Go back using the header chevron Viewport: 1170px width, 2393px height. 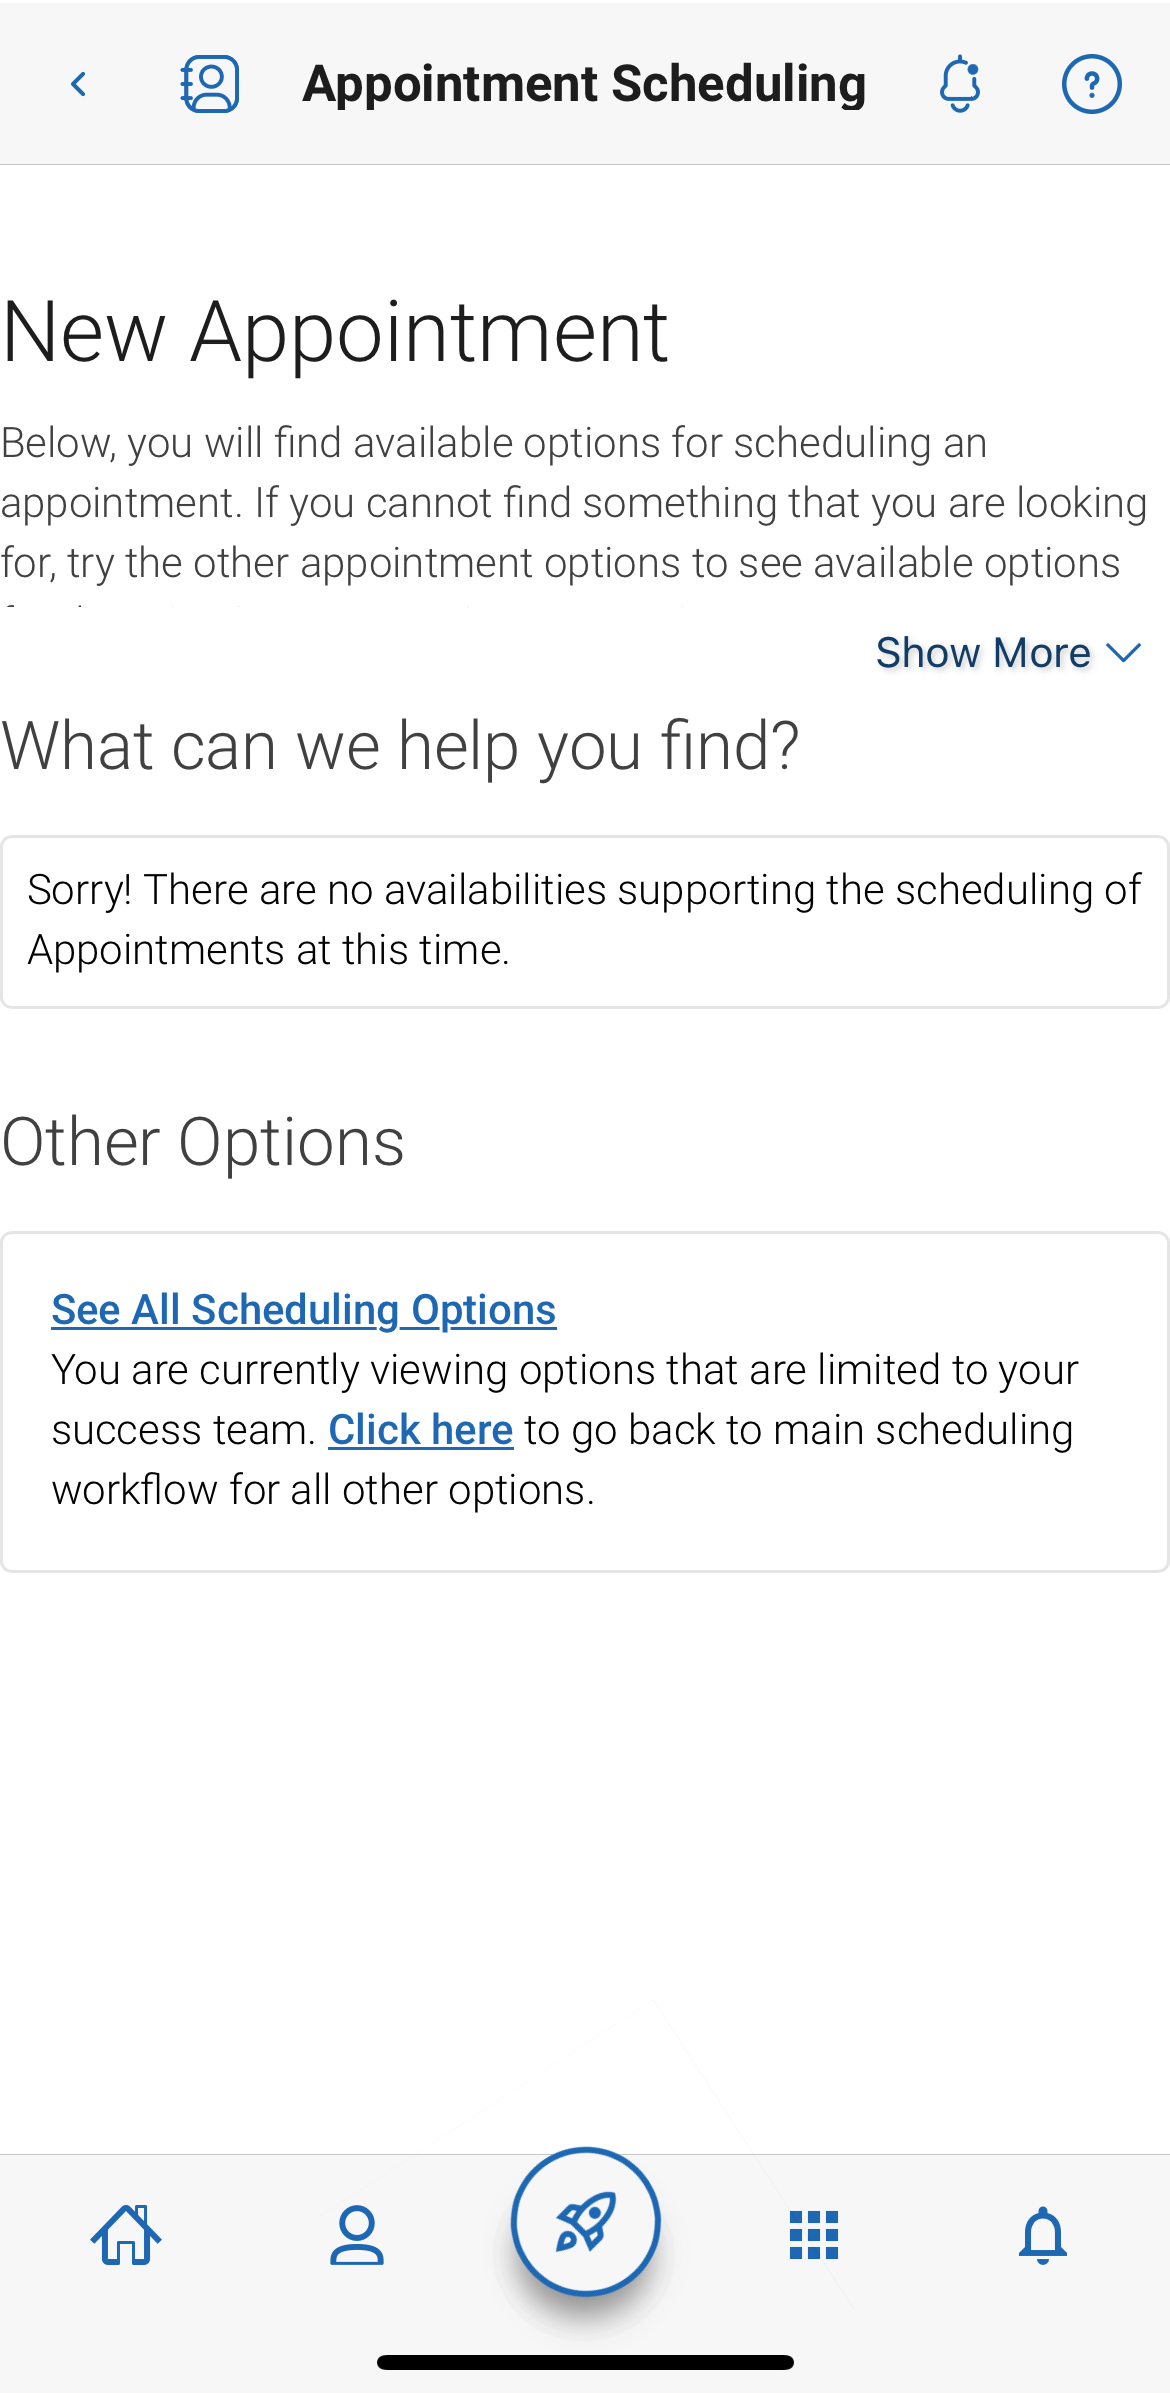(79, 85)
